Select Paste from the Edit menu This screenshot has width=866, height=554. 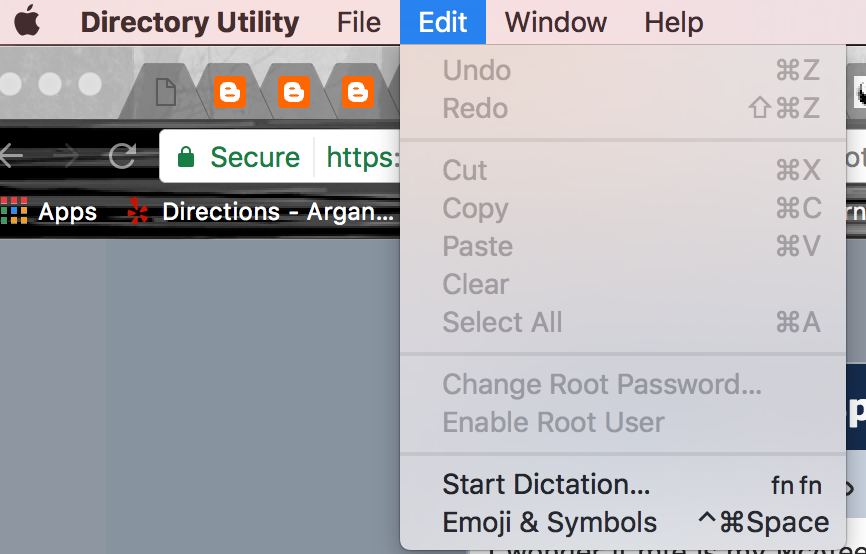[x=623, y=246]
